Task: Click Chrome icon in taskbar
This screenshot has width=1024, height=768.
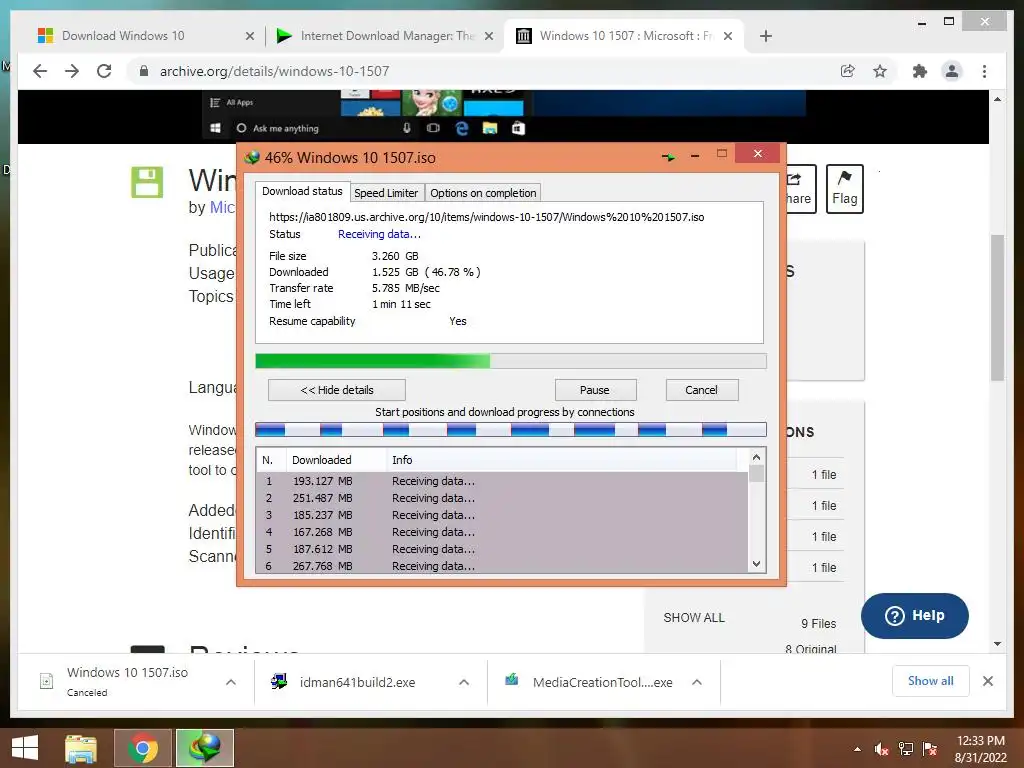Action: (x=143, y=748)
